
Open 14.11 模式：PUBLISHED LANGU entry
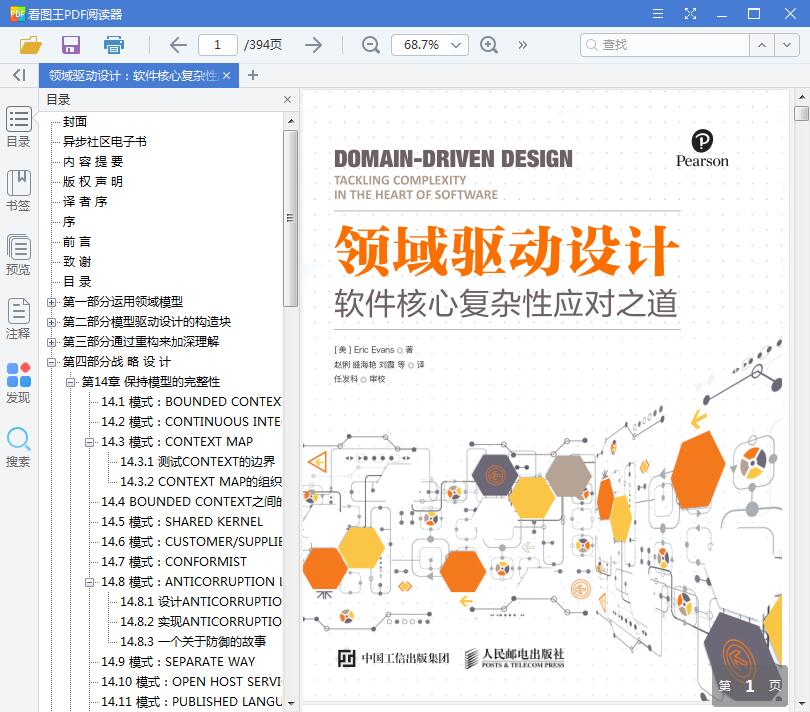tap(191, 702)
